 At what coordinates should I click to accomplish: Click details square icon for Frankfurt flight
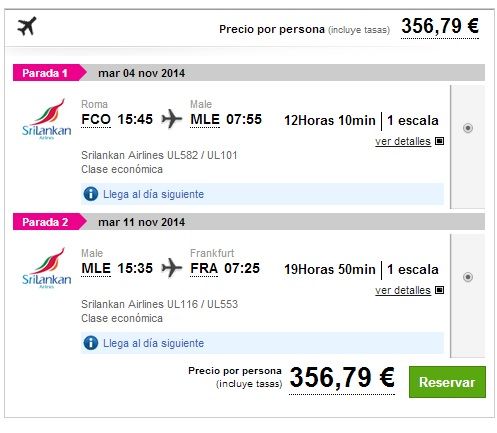440,290
